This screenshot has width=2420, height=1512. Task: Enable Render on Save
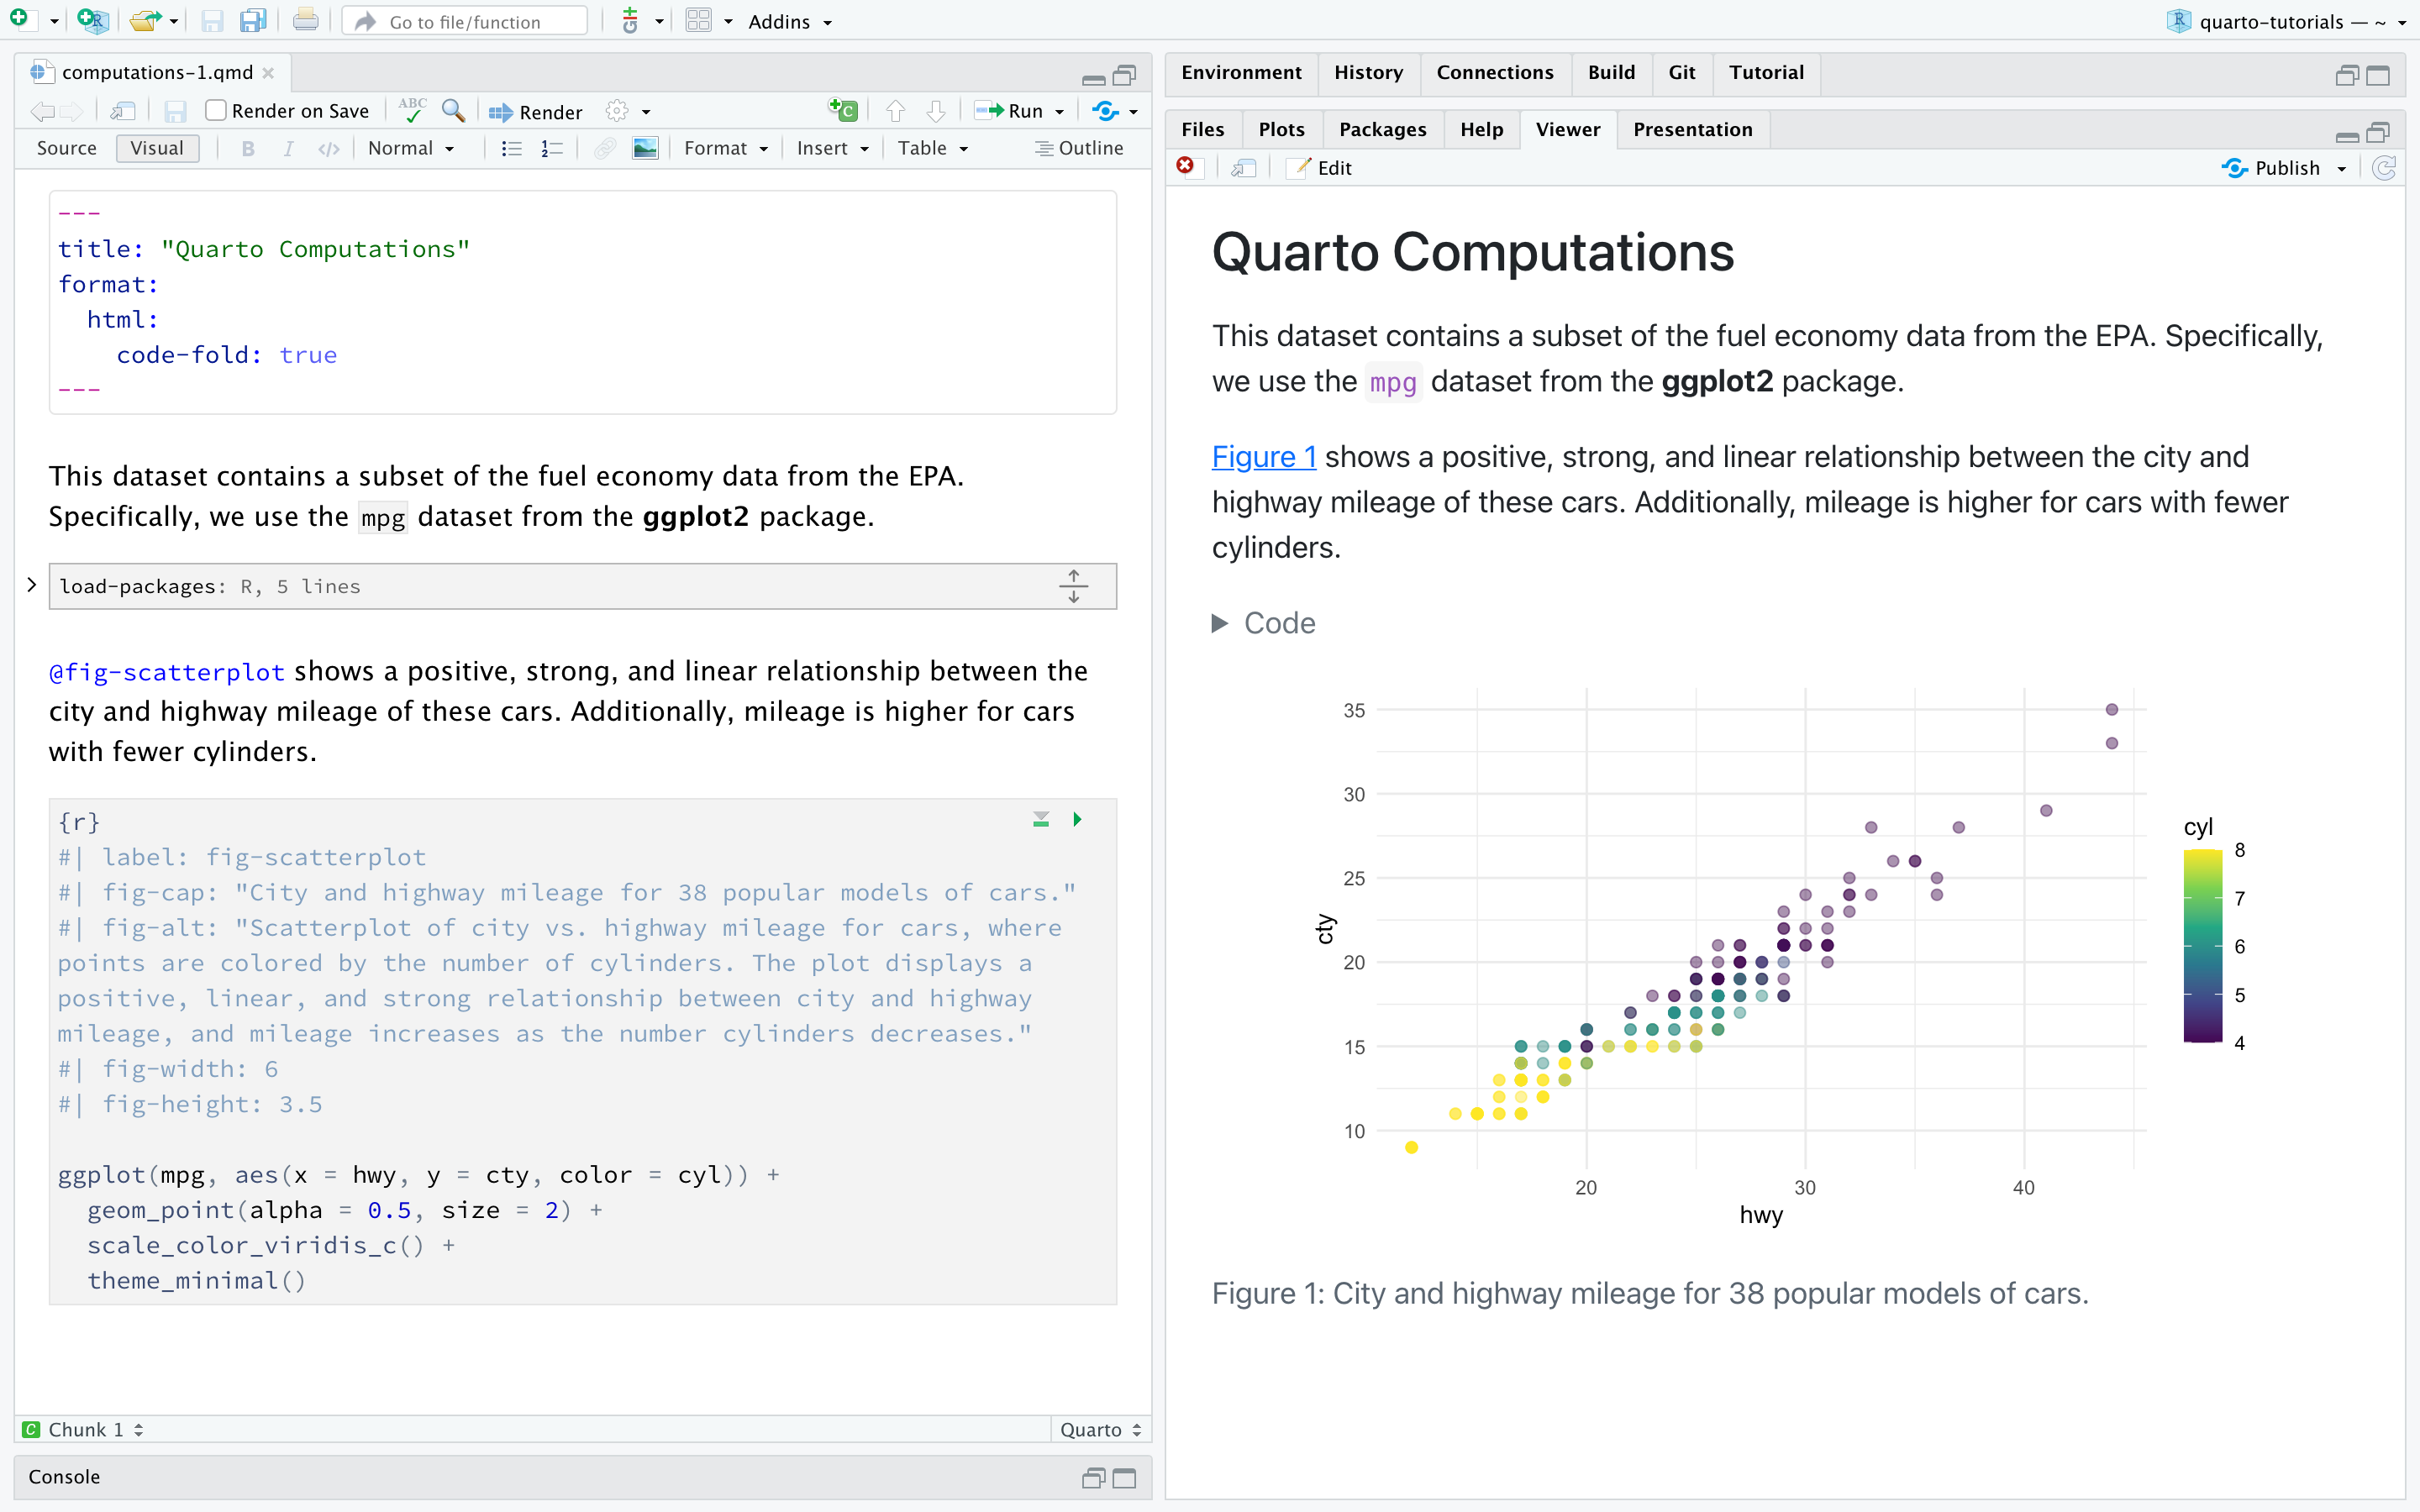[216, 110]
